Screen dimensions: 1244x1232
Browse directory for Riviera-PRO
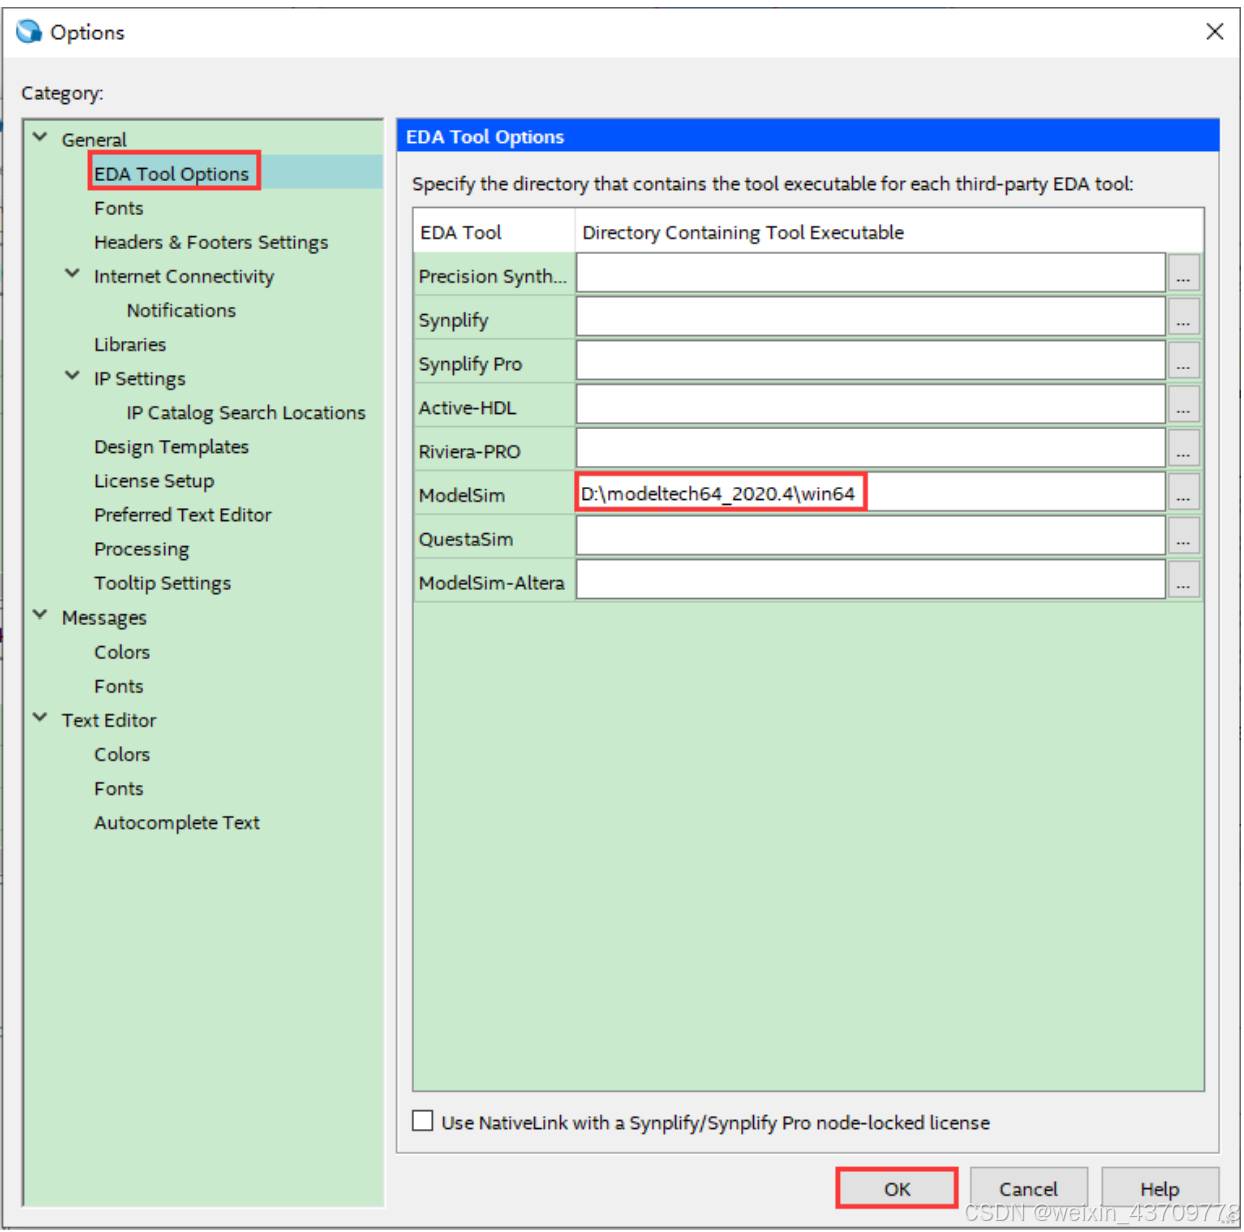point(1183,449)
